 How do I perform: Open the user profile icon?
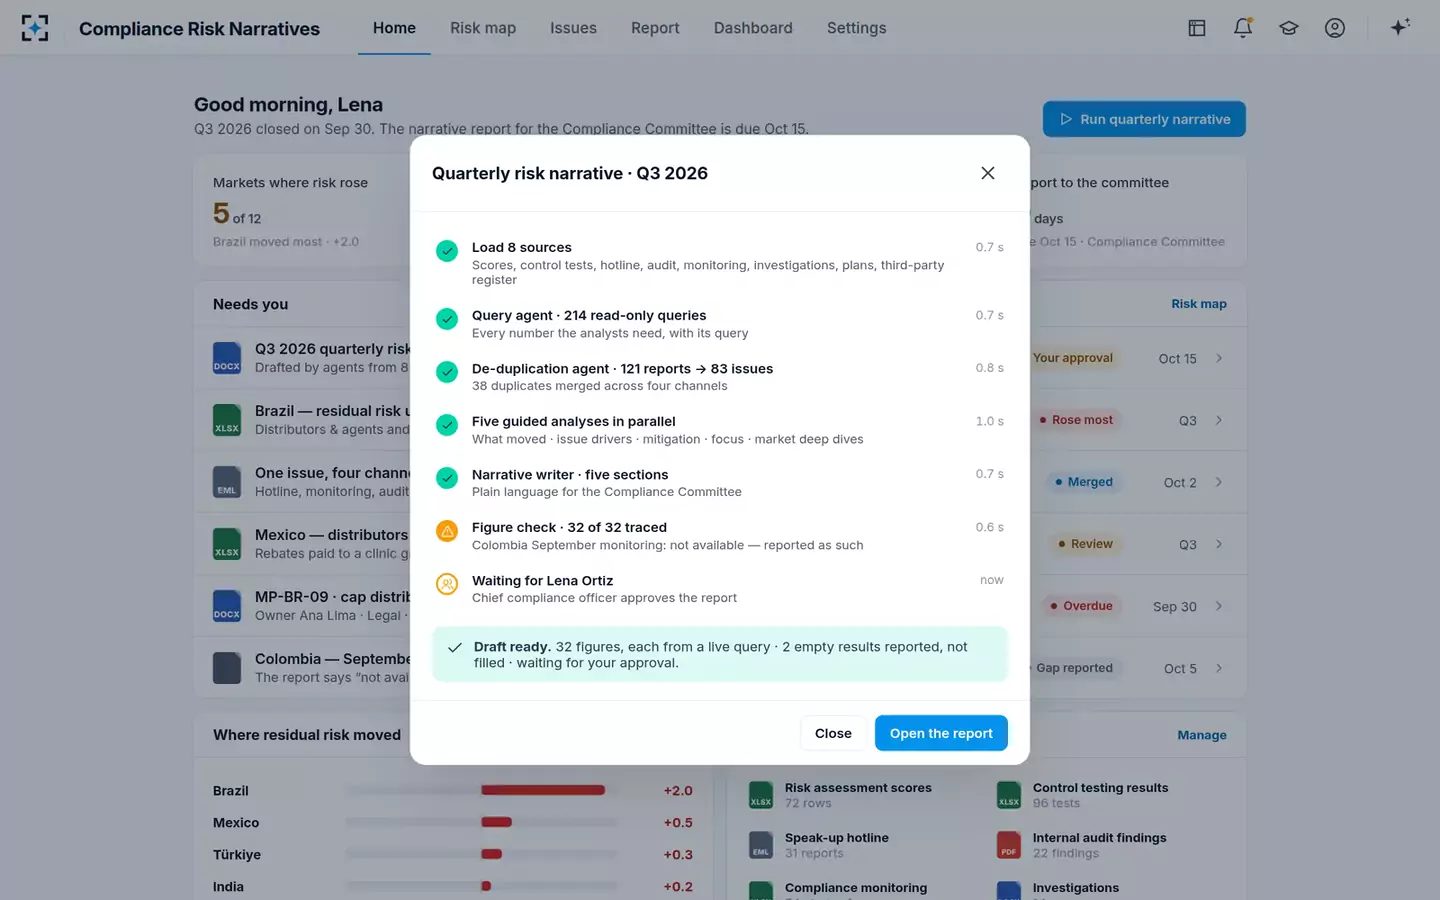pyautogui.click(x=1335, y=28)
